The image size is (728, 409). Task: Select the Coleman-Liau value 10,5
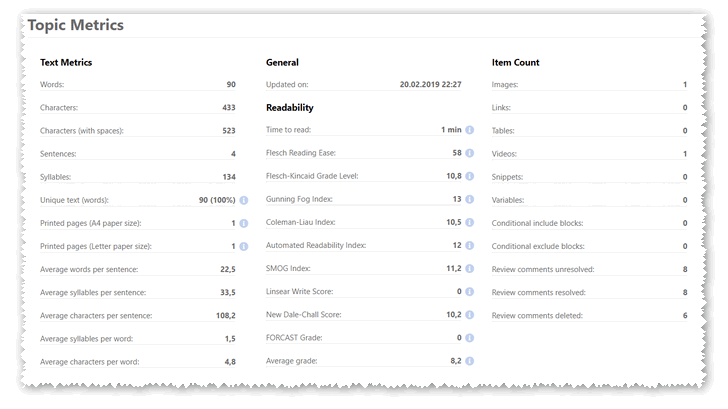pos(454,222)
